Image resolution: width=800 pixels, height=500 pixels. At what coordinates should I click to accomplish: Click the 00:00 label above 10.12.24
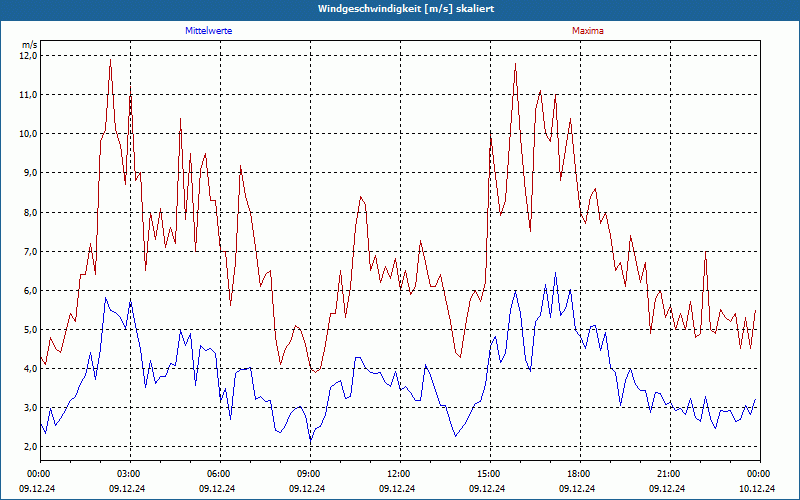point(759,474)
